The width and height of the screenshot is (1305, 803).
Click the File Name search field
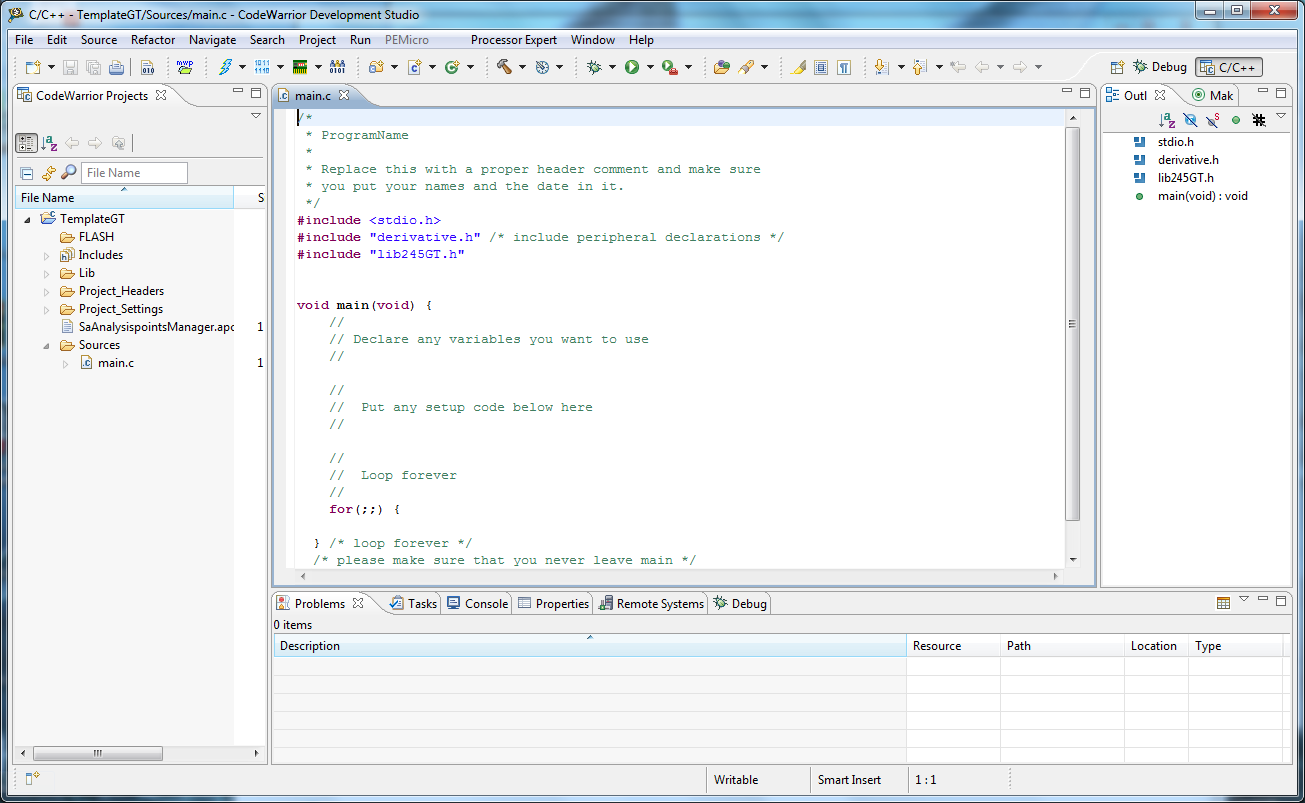click(x=134, y=173)
